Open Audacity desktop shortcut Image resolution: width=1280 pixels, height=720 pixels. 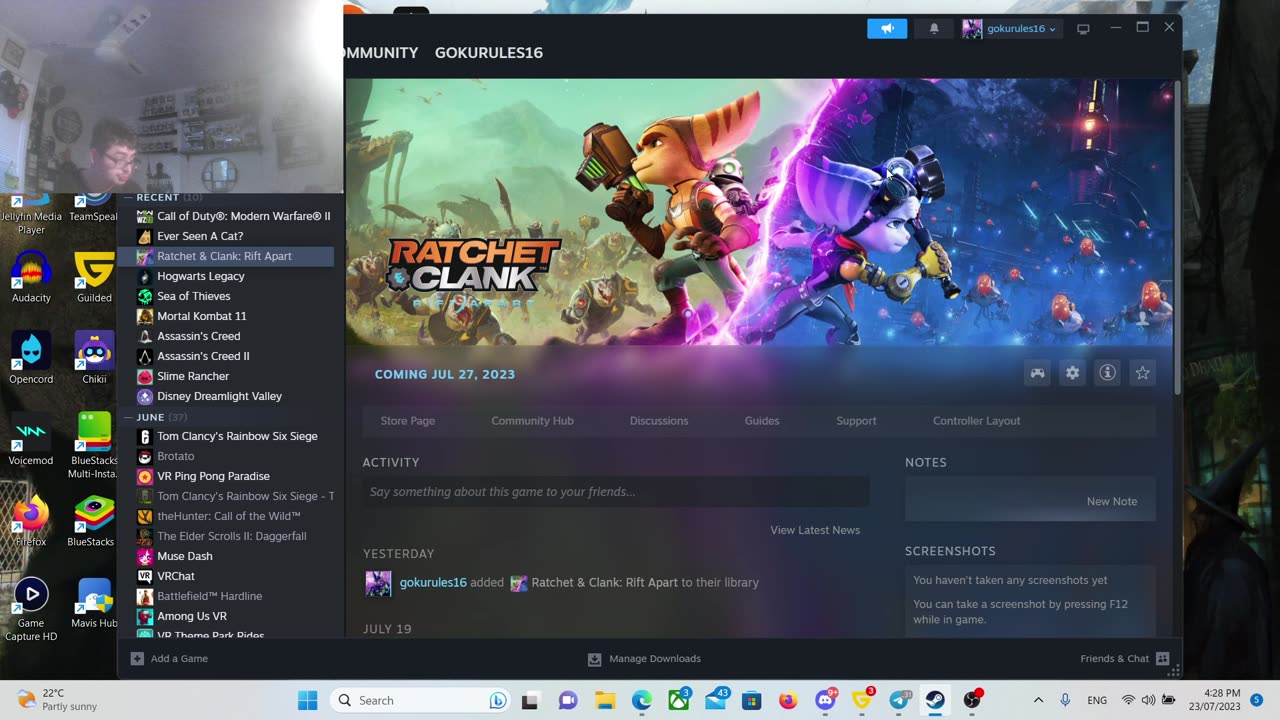[x=31, y=277]
